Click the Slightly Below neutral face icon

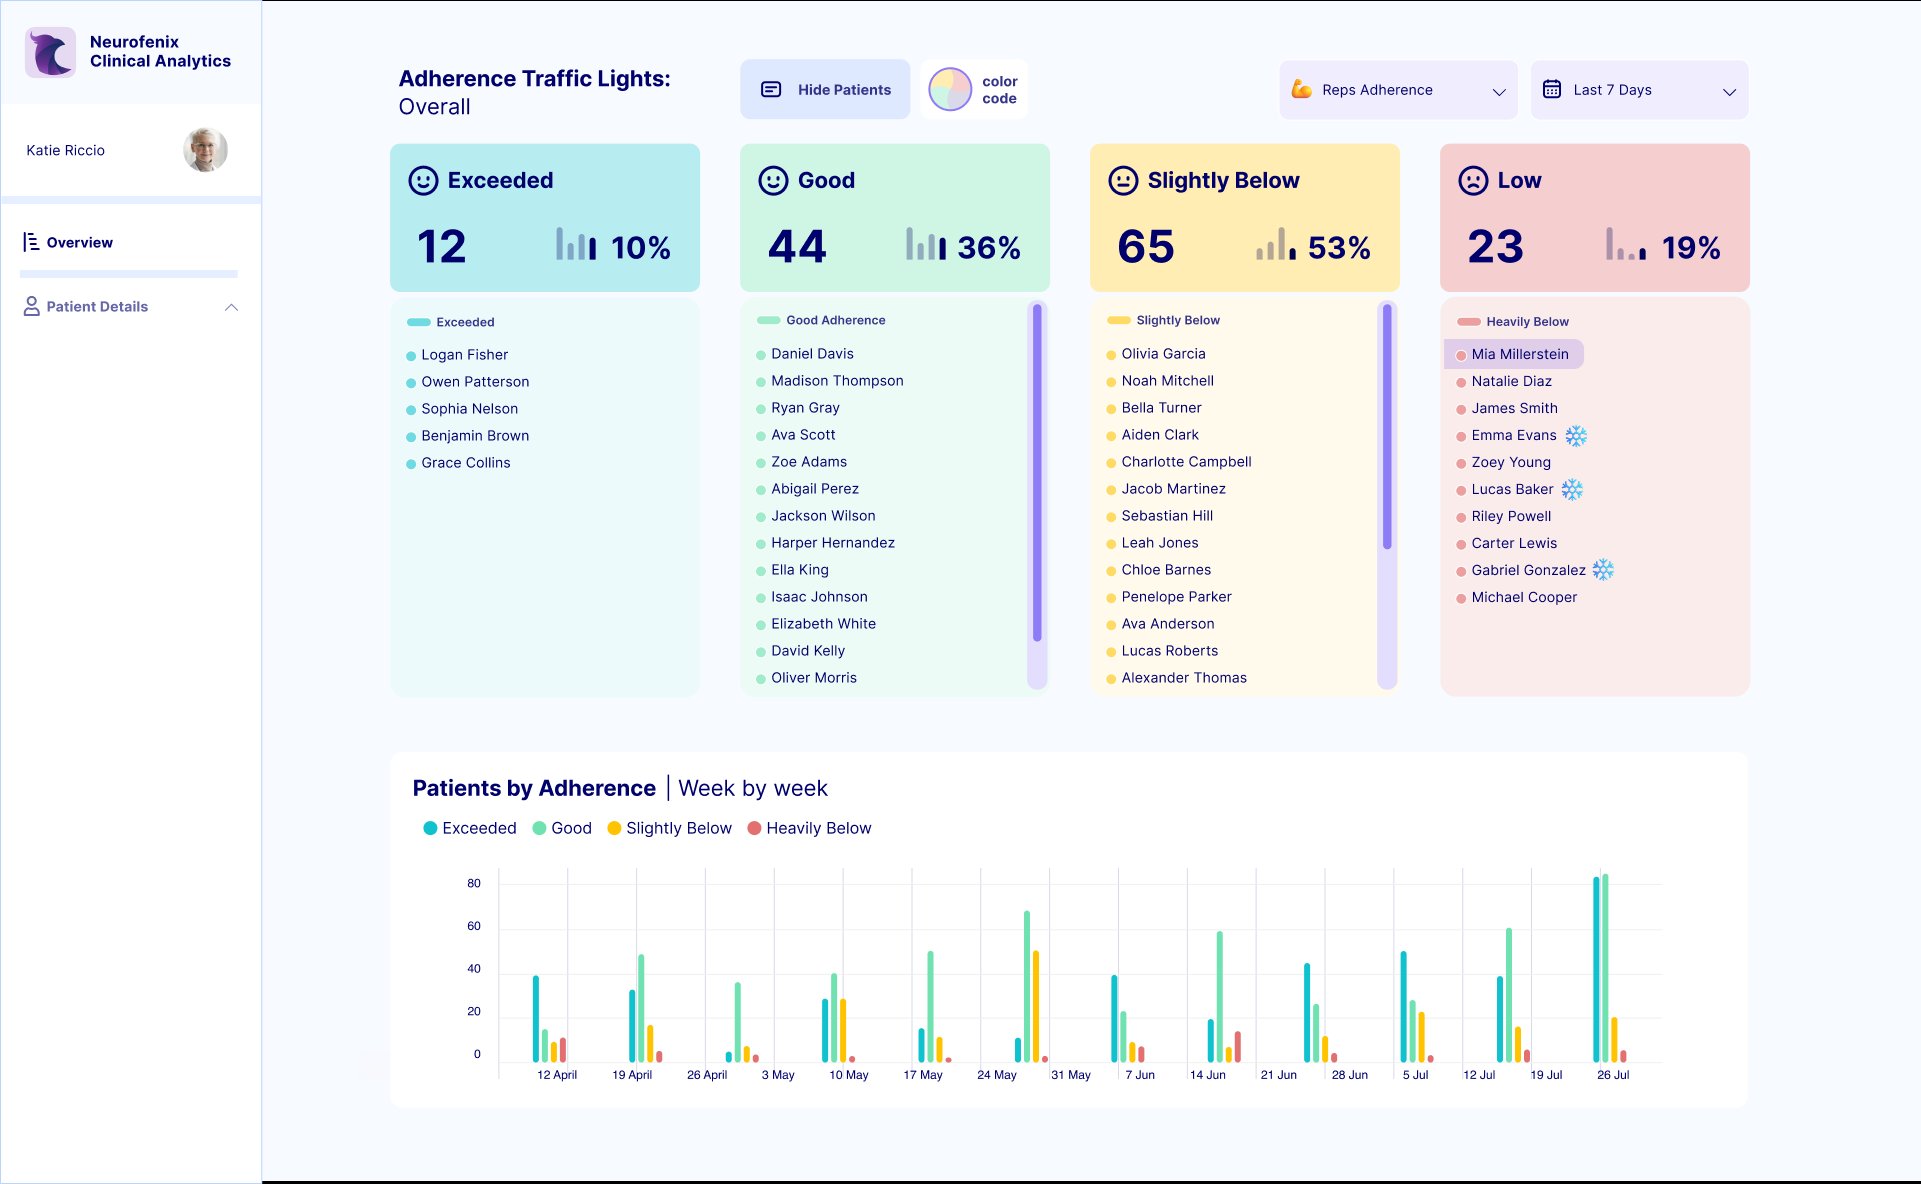1123,180
